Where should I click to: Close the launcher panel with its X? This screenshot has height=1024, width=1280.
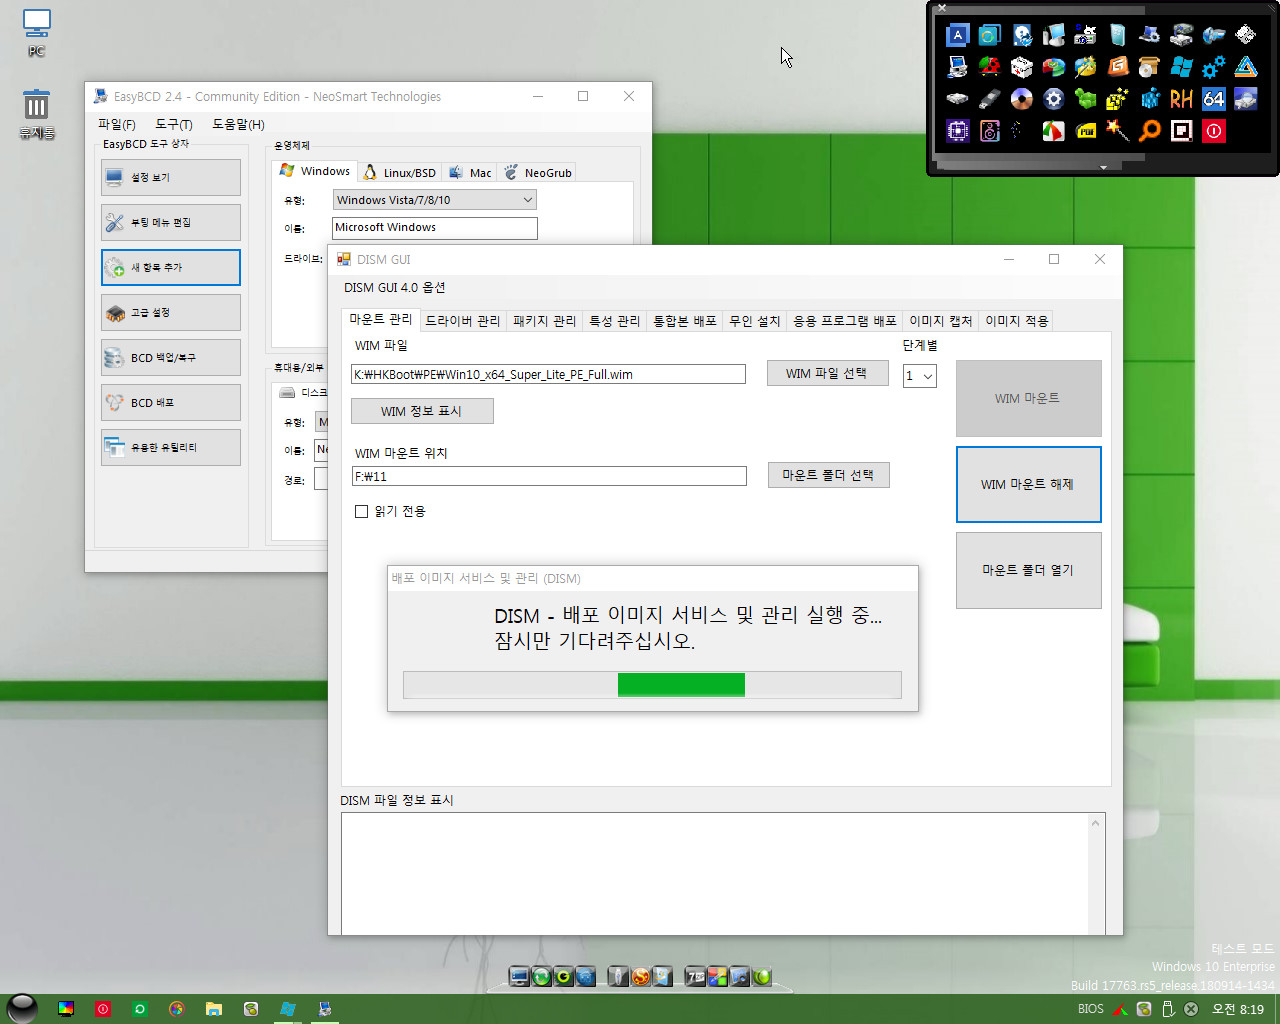point(941,8)
